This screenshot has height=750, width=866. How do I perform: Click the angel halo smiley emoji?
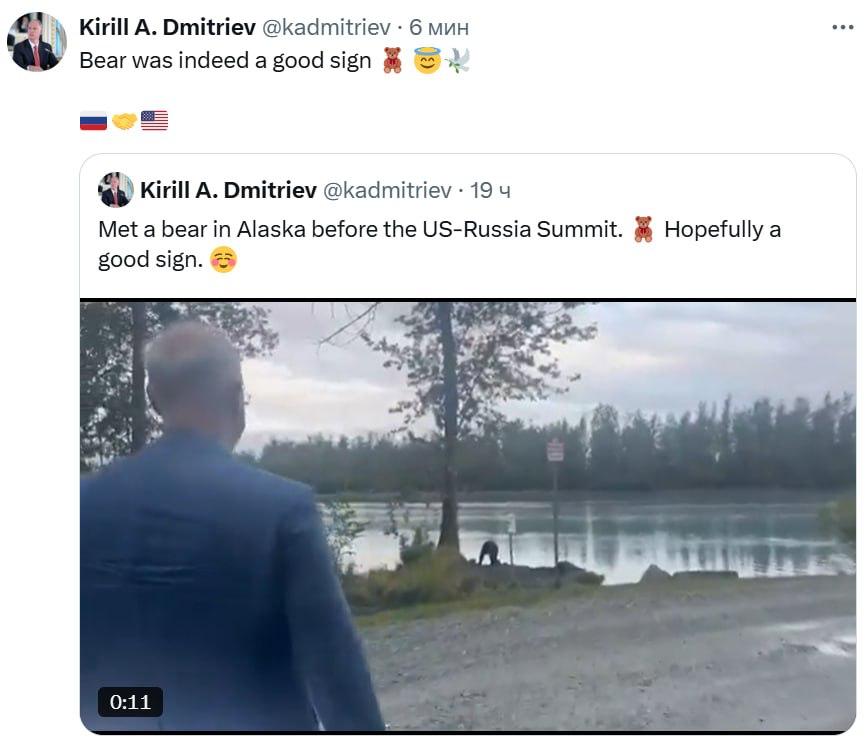pos(427,61)
